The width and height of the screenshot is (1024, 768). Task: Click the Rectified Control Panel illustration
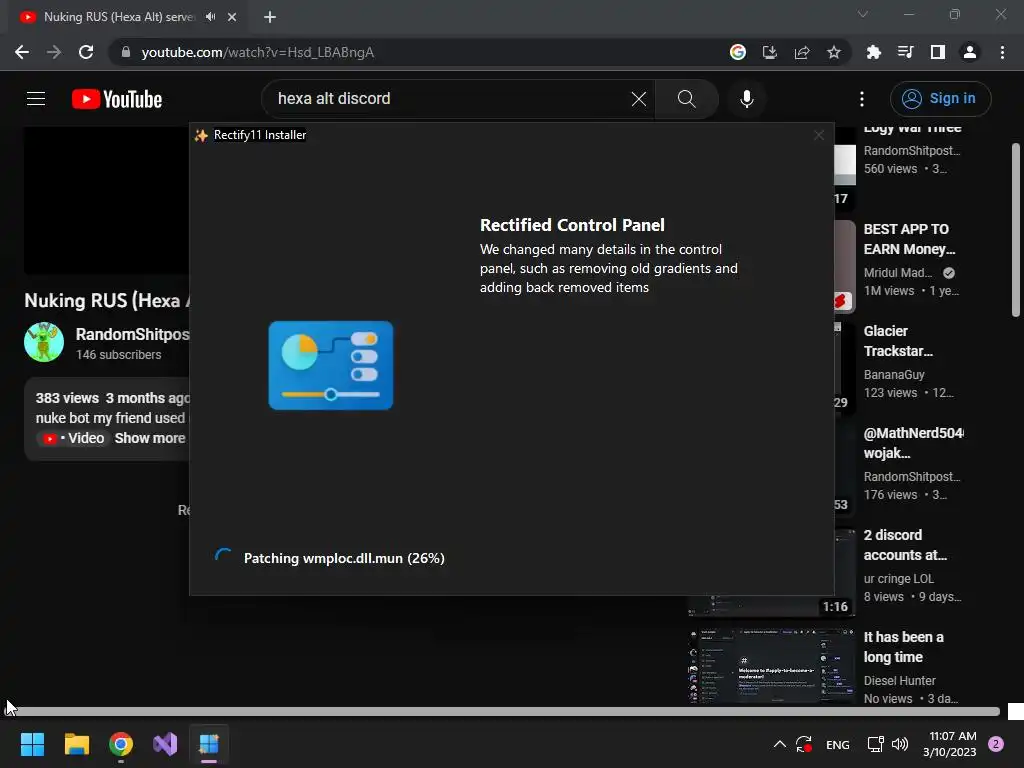pyautogui.click(x=331, y=365)
